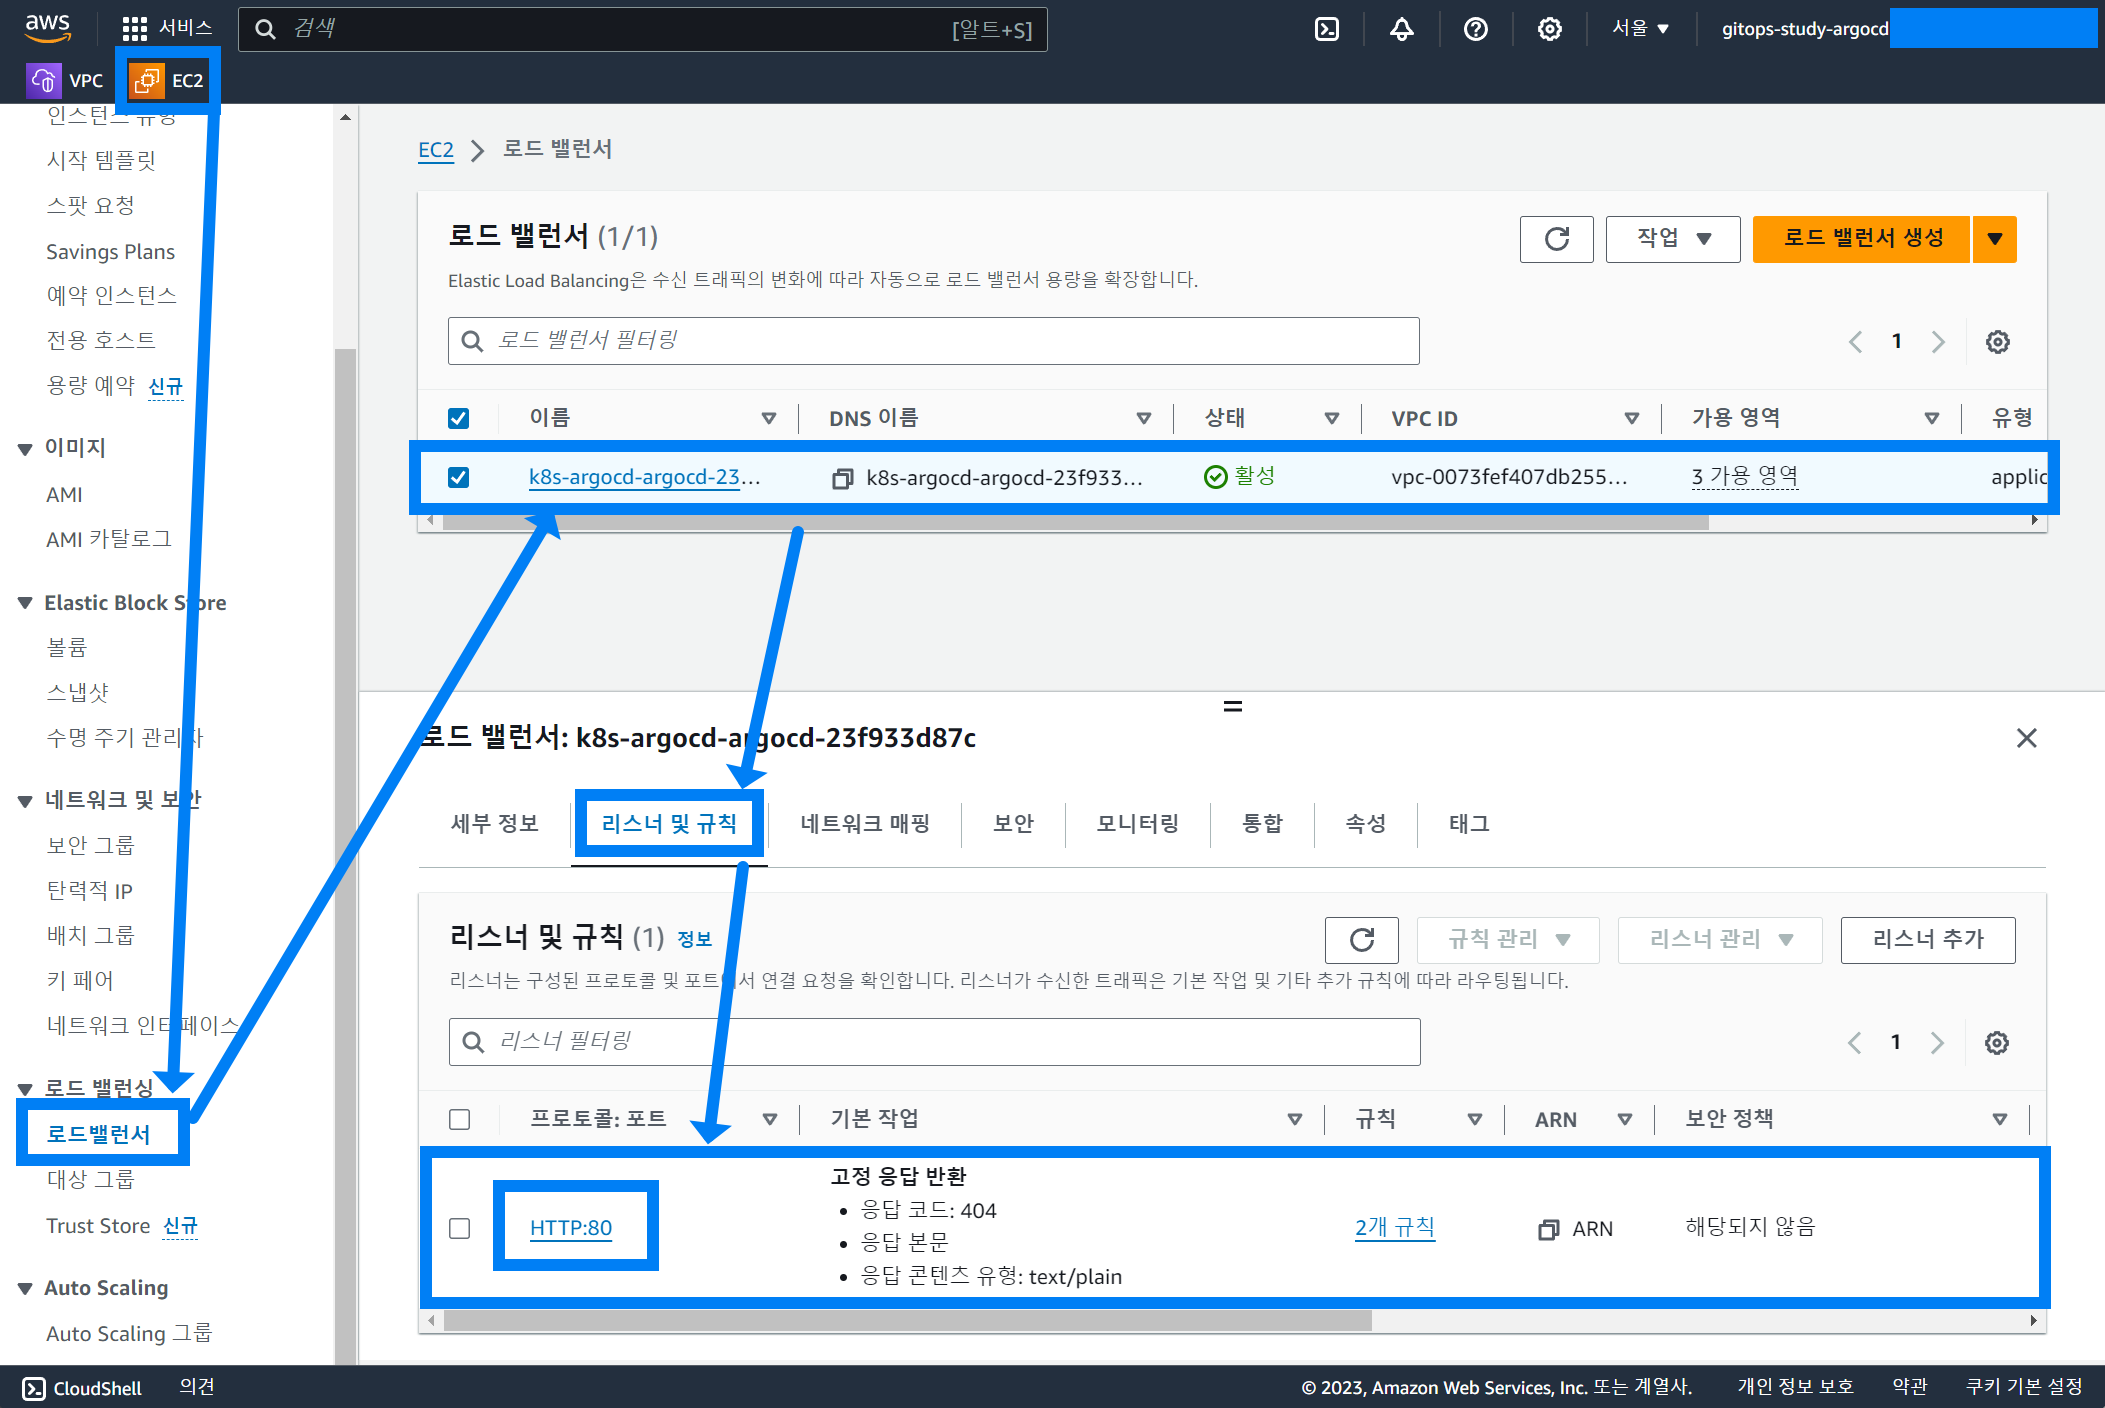Click the help question mark icon
The height and width of the screenshot is (1408, 2105).
(x=1475, y=29)
